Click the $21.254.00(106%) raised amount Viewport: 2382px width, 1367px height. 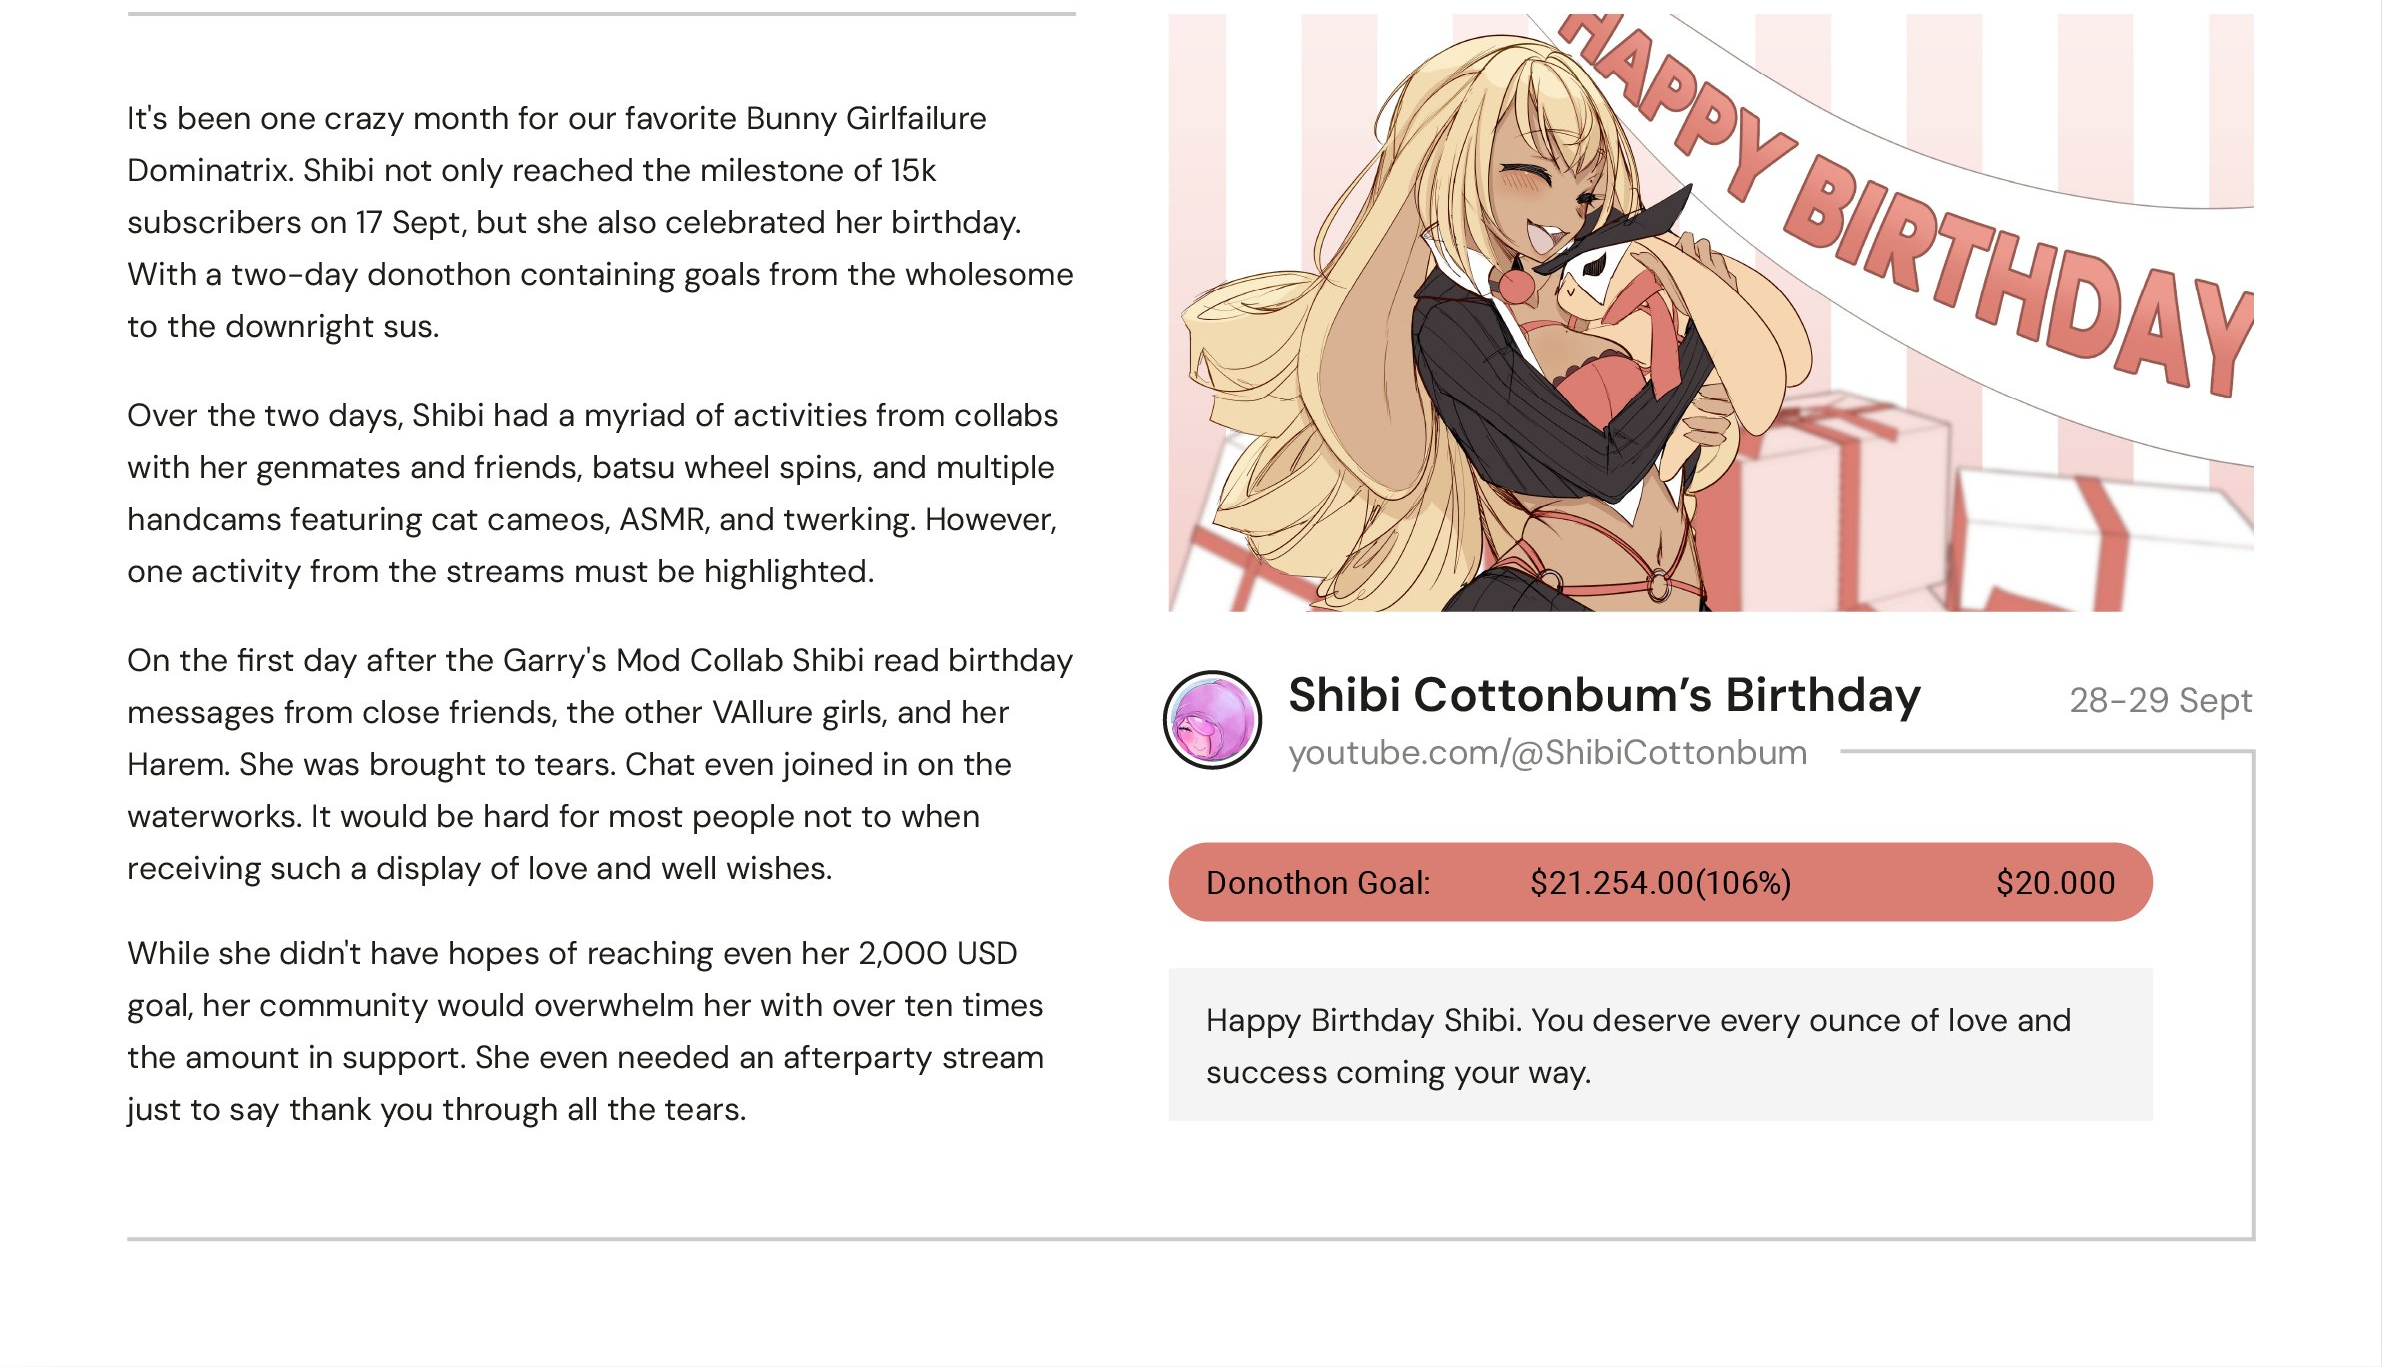[x=1660, y=883]
